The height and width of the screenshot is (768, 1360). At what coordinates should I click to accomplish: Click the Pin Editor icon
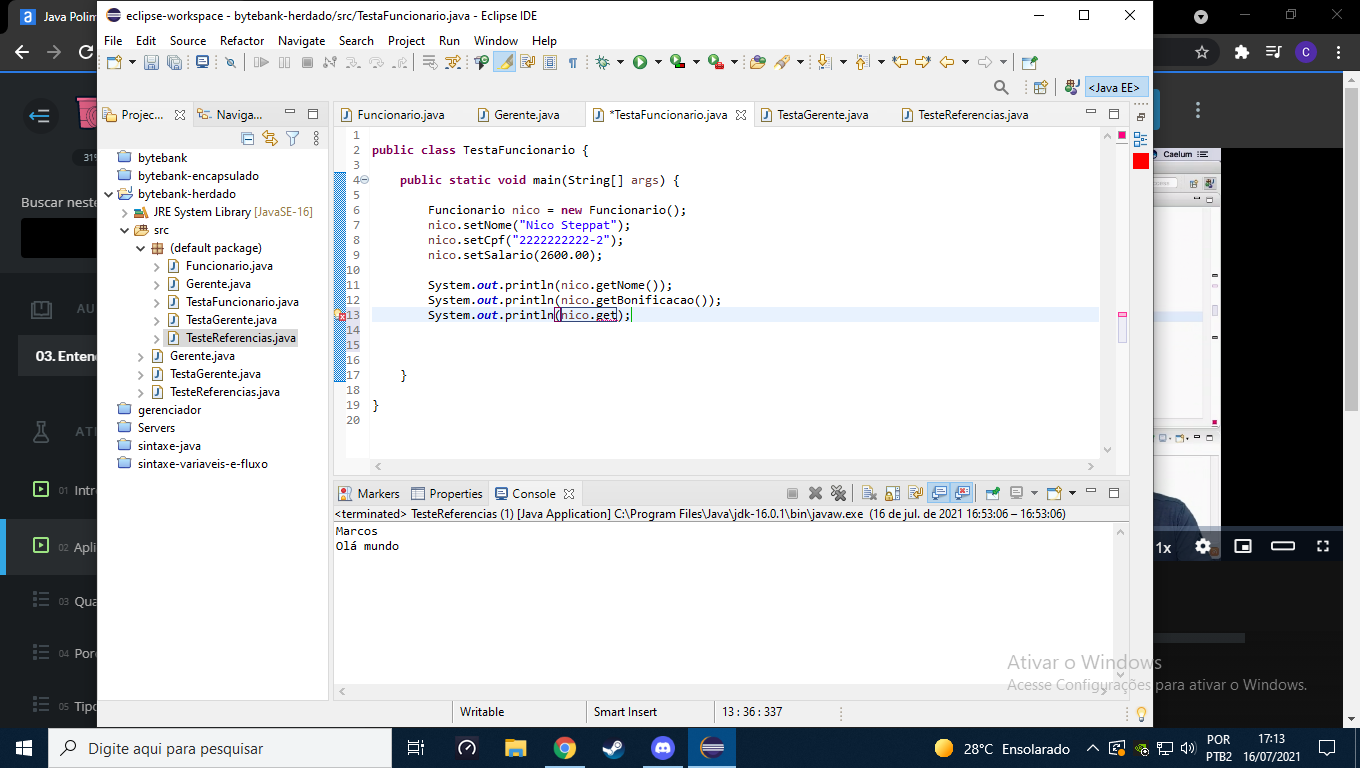[1030, 62]
